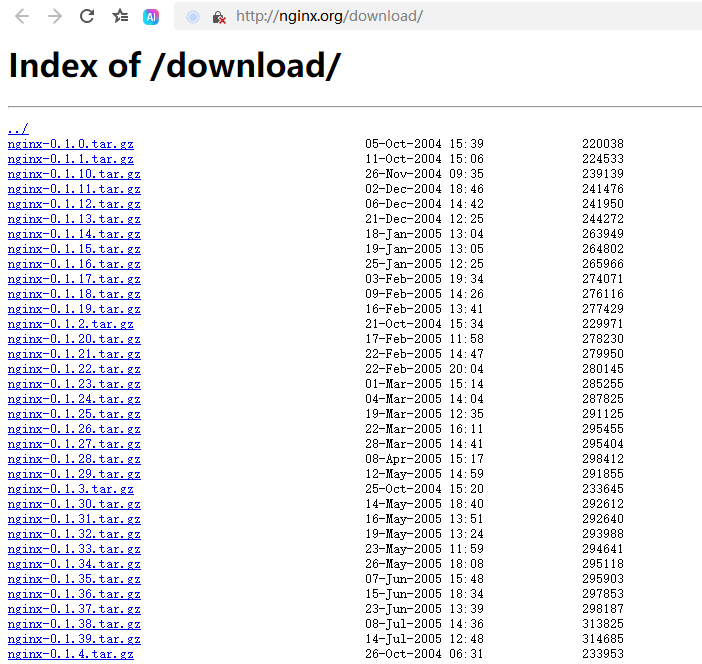Image resolution: width=702 pixels, height=664 pixels.
Task: Download nginx-0.1.18.tar.gz
Action: [x=74, y=294]
